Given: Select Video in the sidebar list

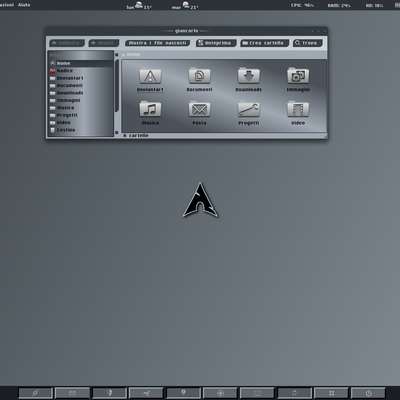Looking at the screenshot, I should tap(81, 122).
